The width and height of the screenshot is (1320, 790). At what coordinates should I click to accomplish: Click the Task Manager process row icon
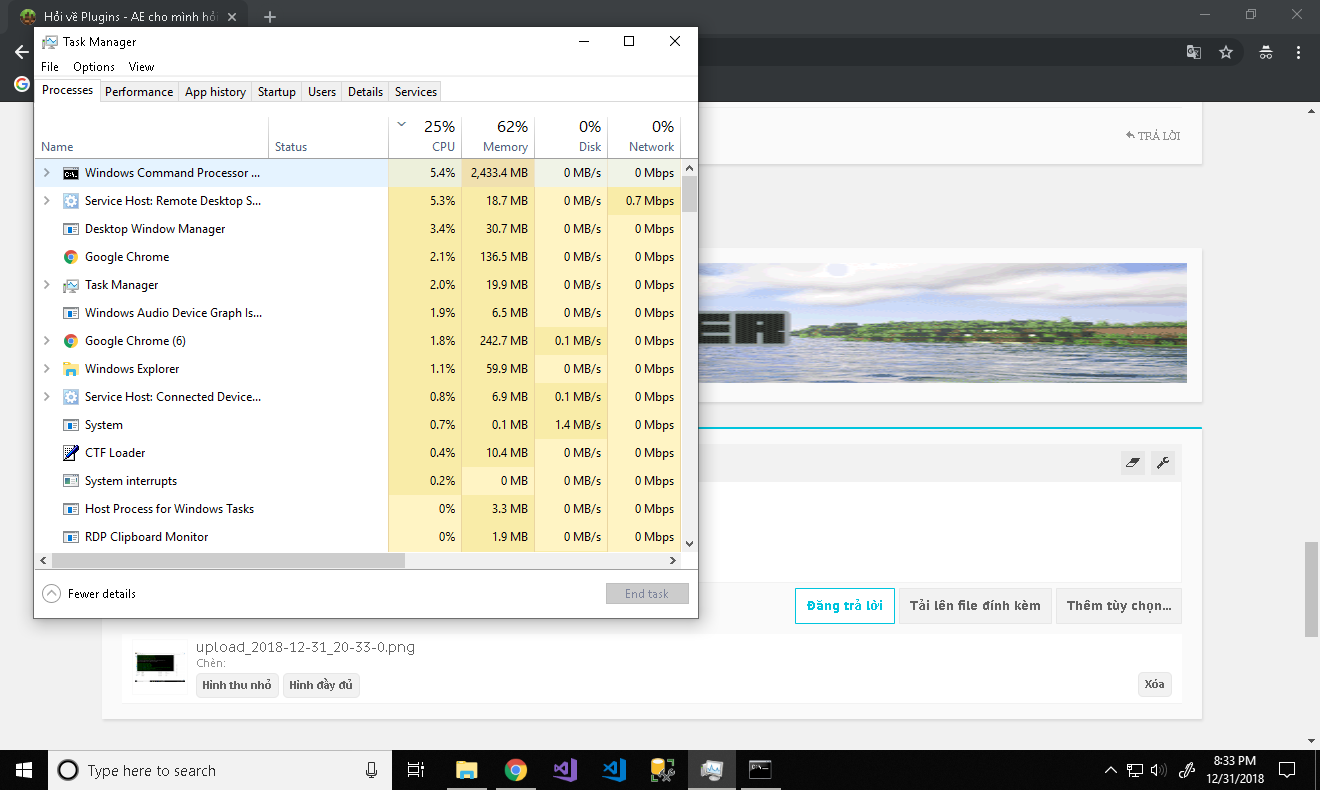pyautogui.click(x=71, y=285)
